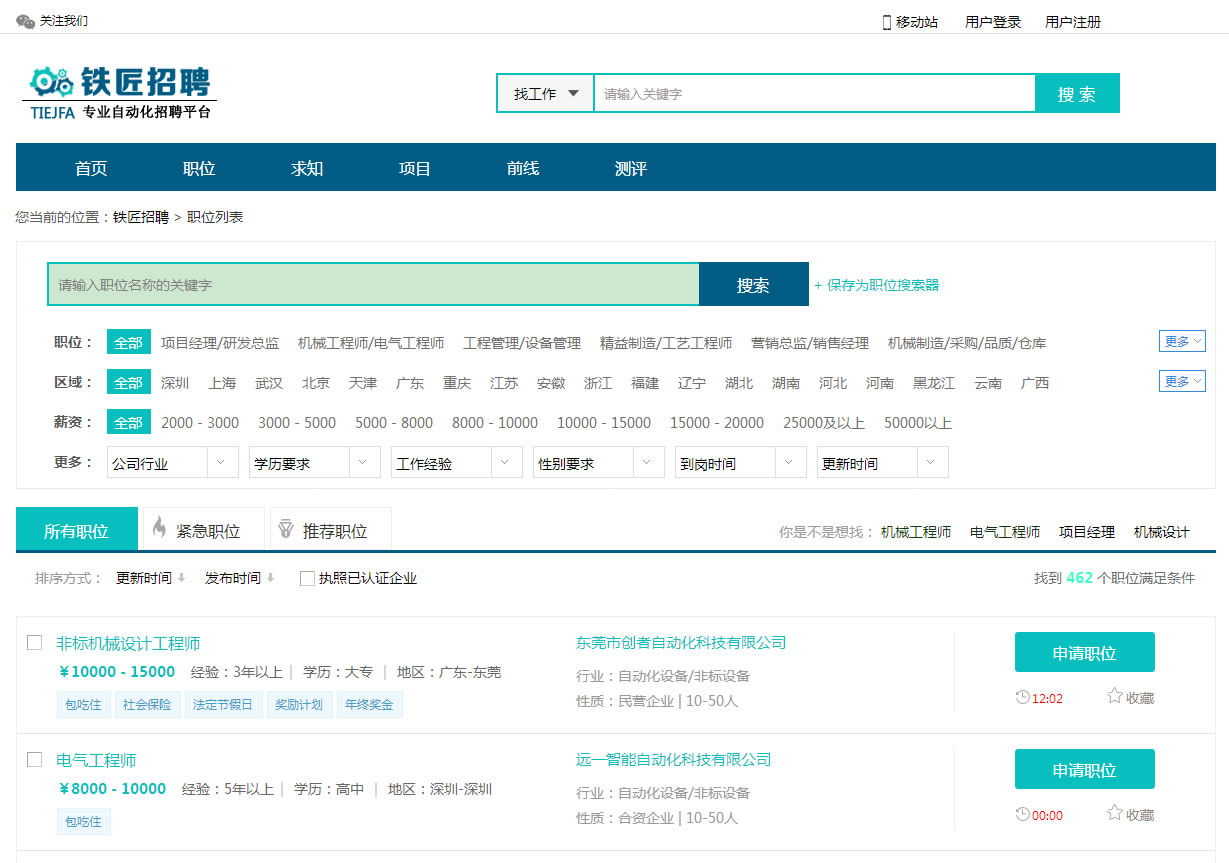Viewport: 1229px width, 863px height.
Task: Open the 职位 navigation item
Action: point(199,168)
